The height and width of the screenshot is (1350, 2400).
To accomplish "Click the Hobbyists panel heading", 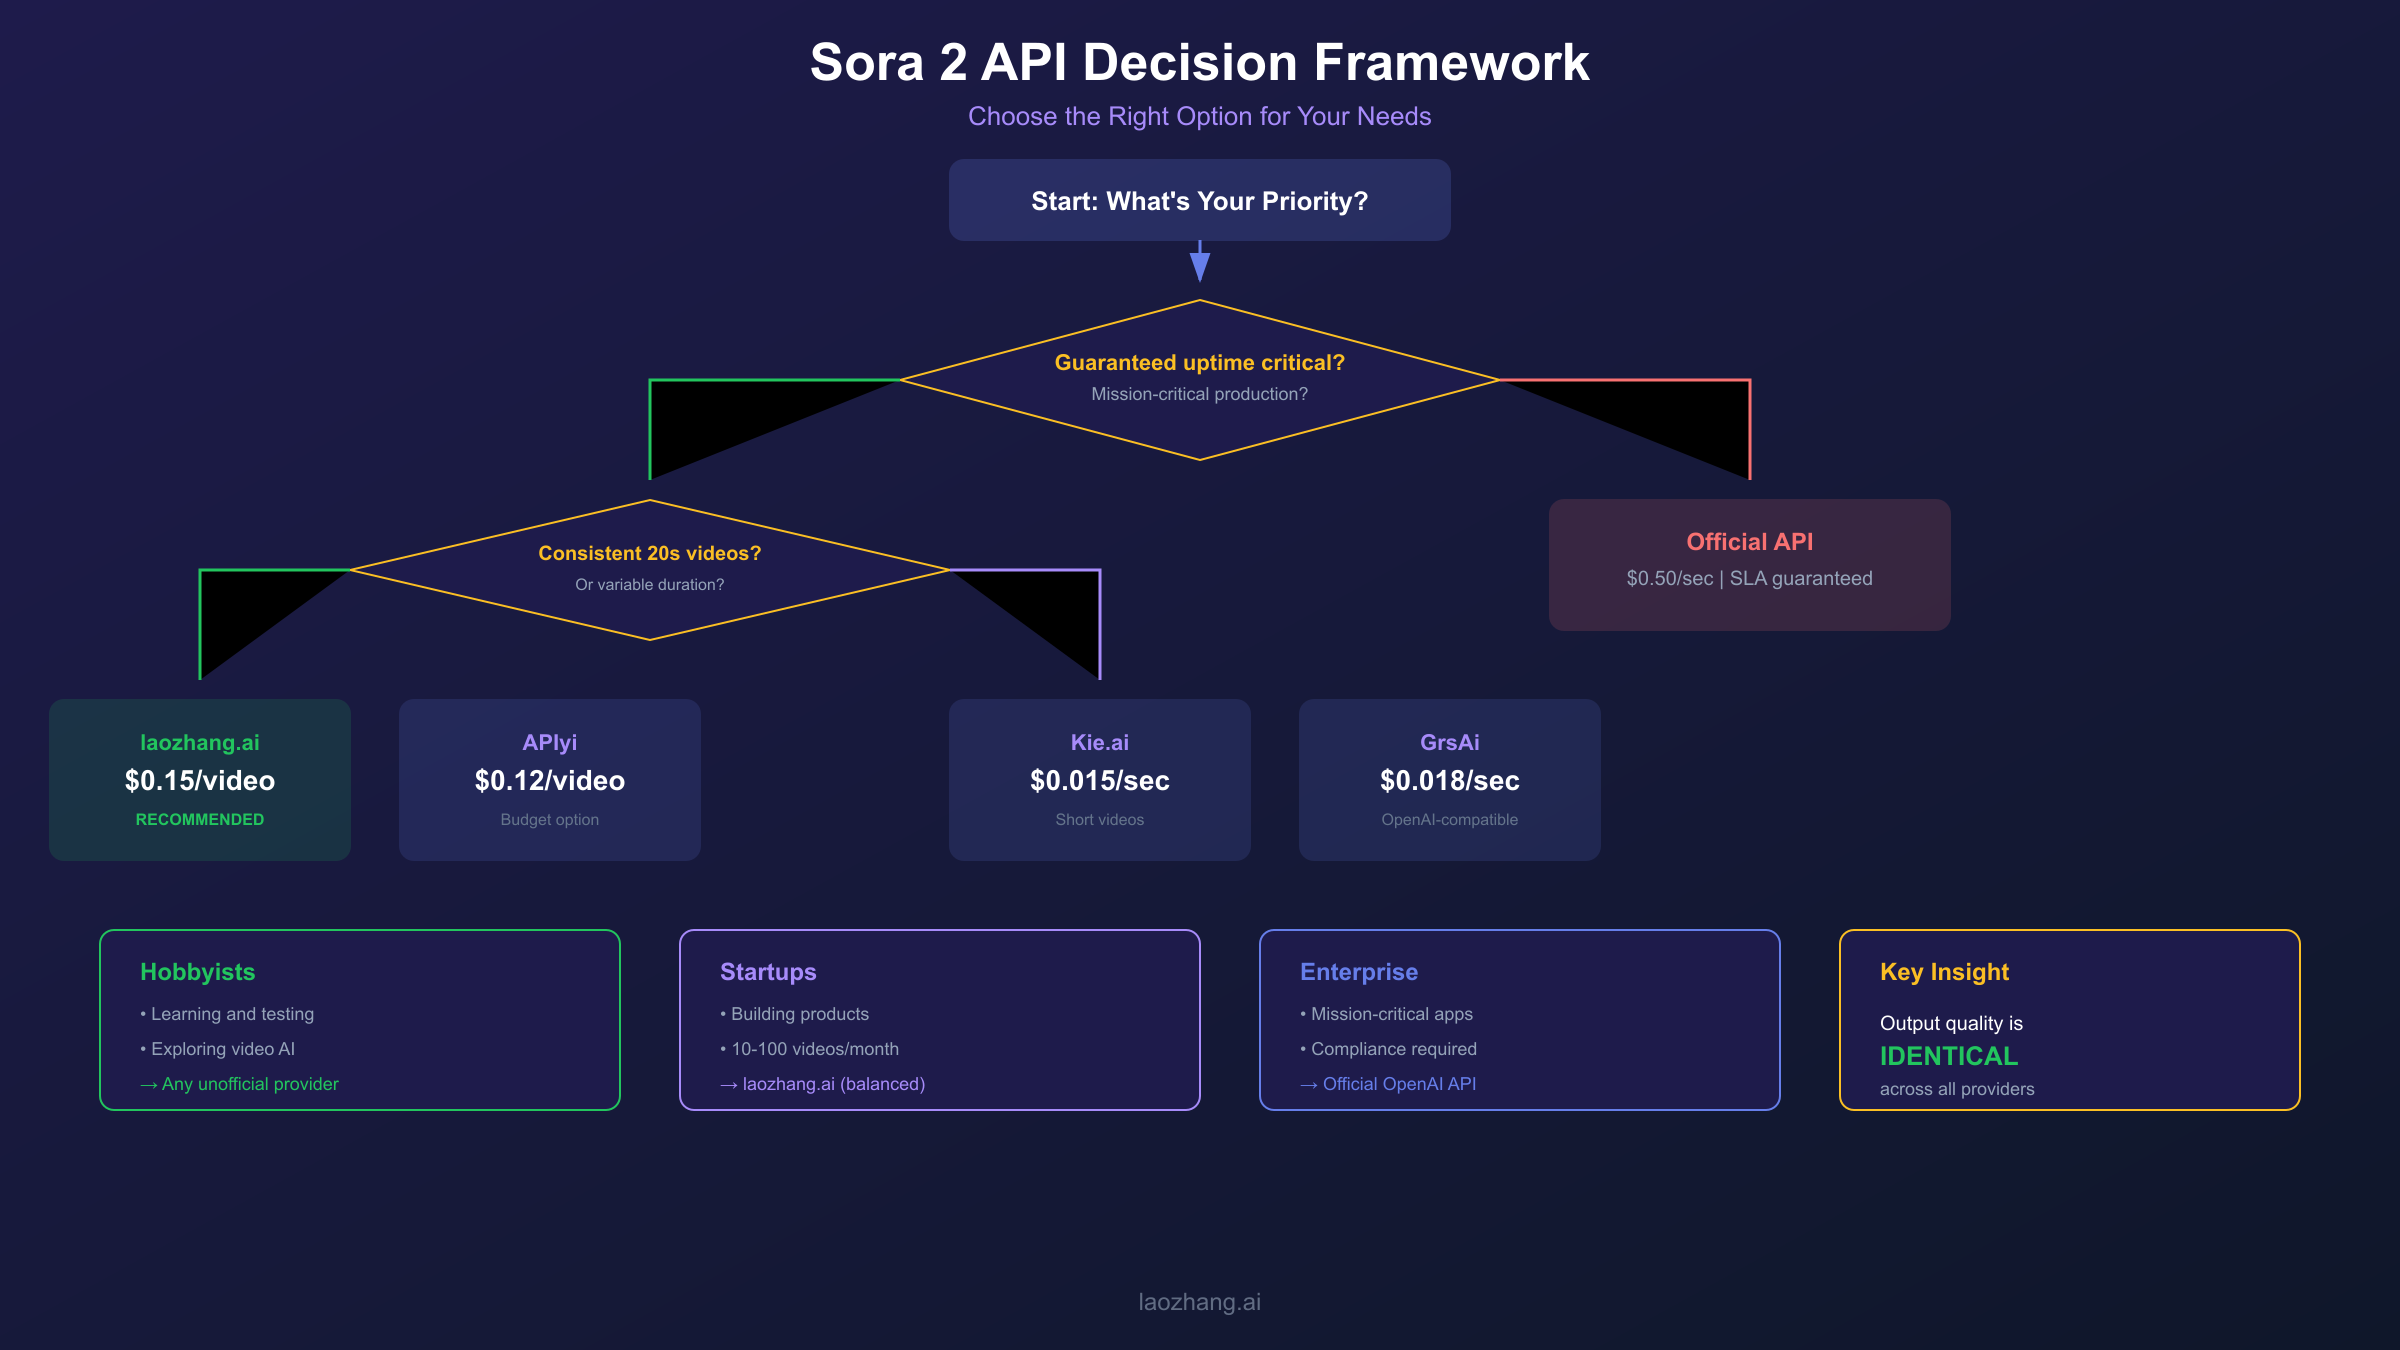I will pos(198,972).
